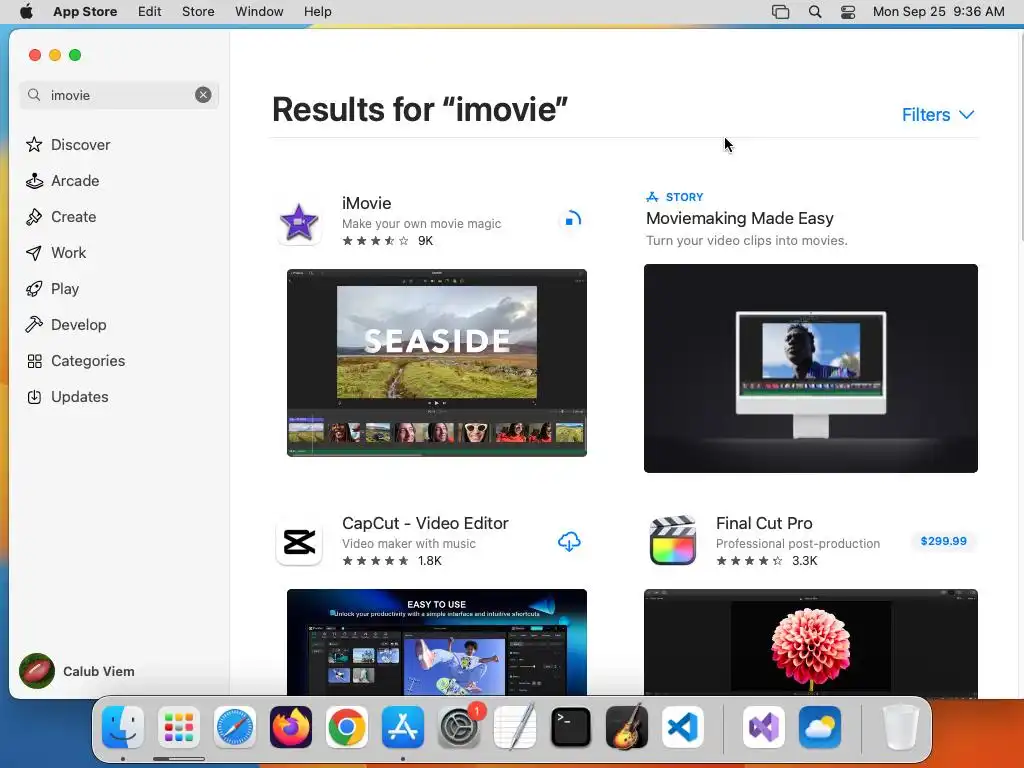Open Moviemaking Made Easy story
Image resolution: width=1024 pixels, height=768 pixels.
click(x=739, y=218)
